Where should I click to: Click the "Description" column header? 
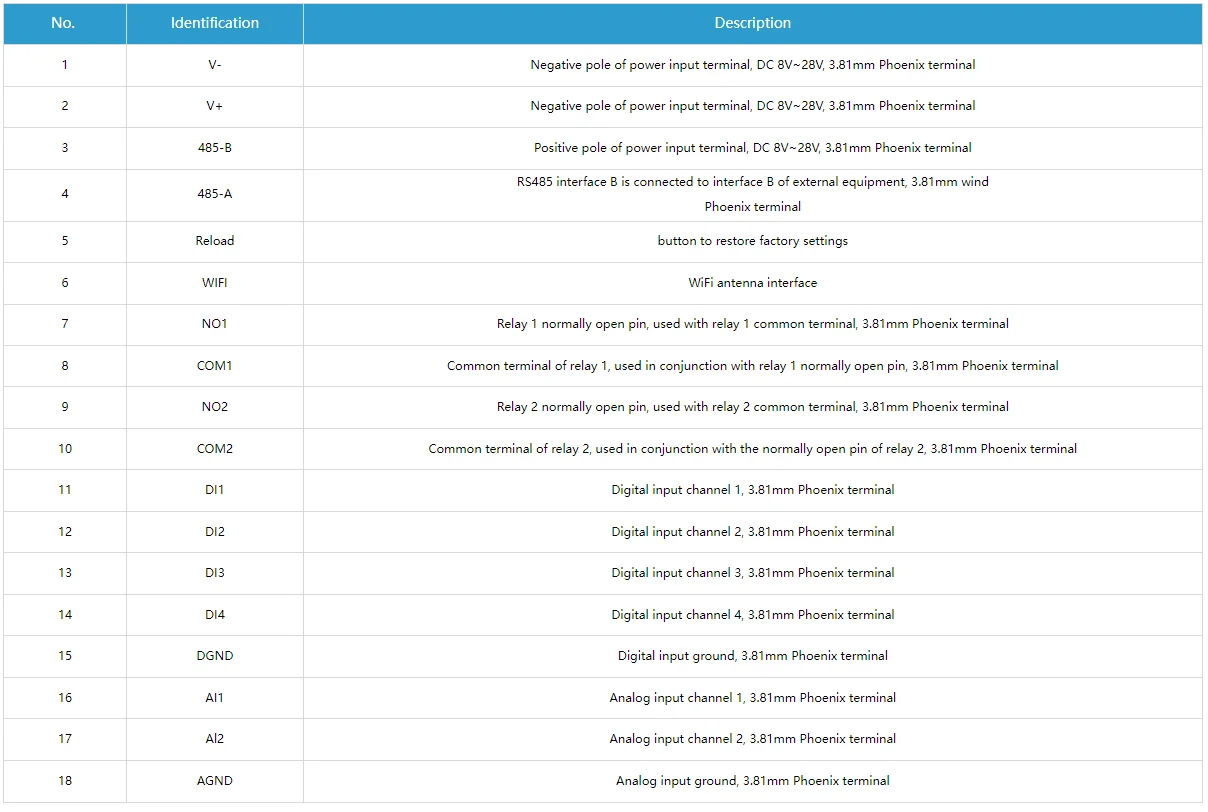pos(752,23)
